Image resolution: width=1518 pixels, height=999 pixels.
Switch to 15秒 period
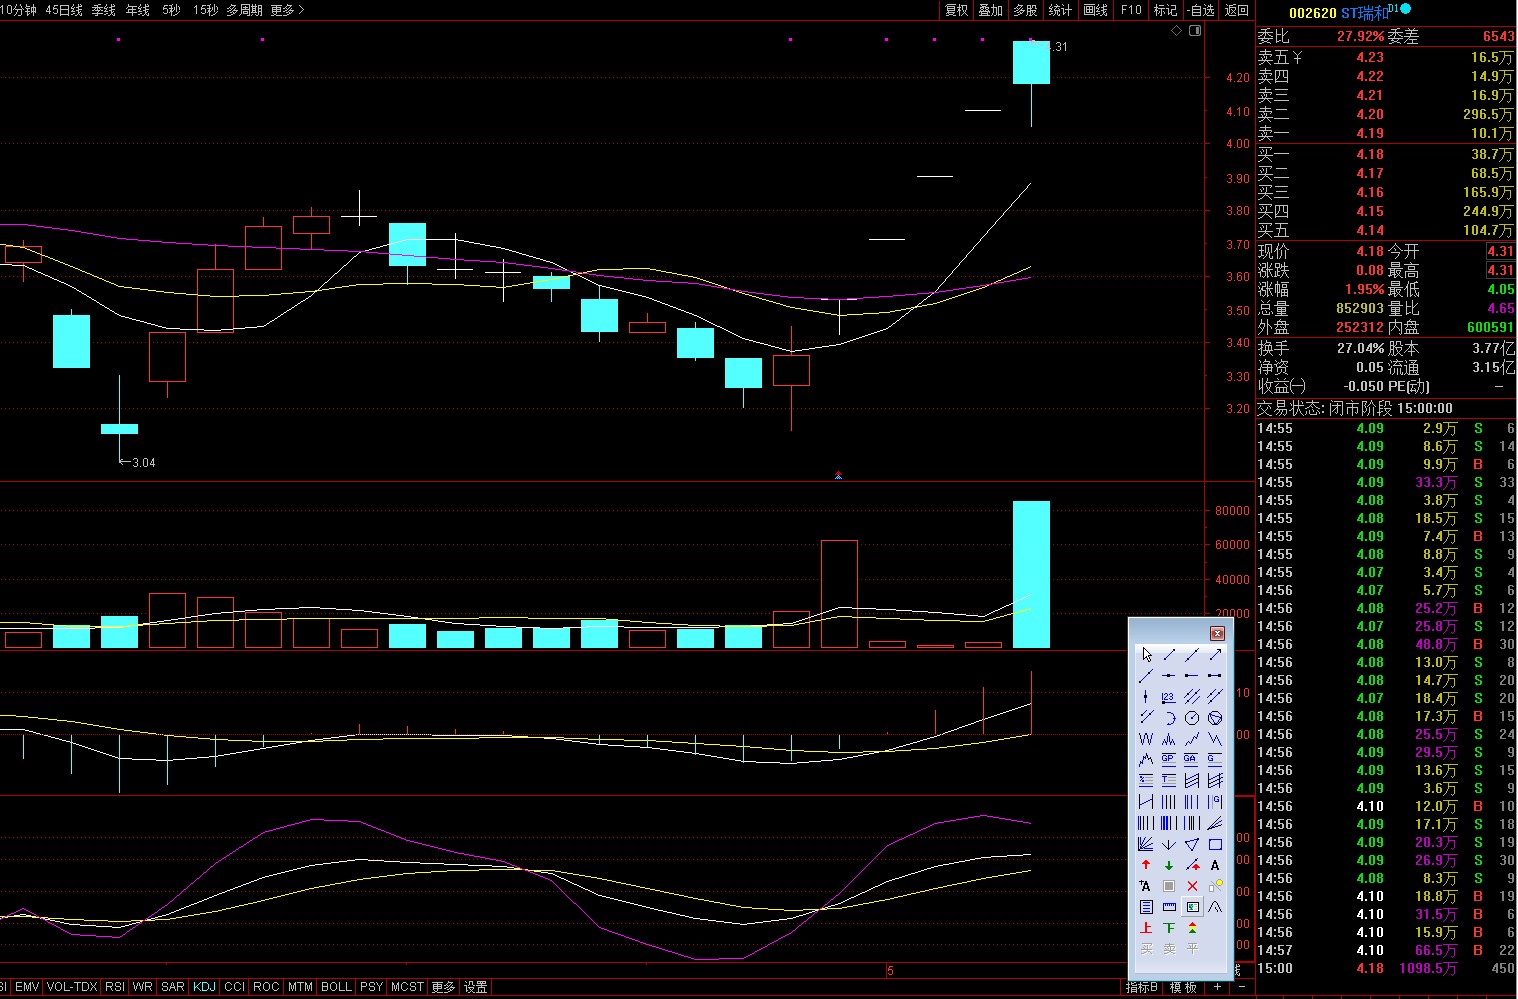(x=205, y=10)
